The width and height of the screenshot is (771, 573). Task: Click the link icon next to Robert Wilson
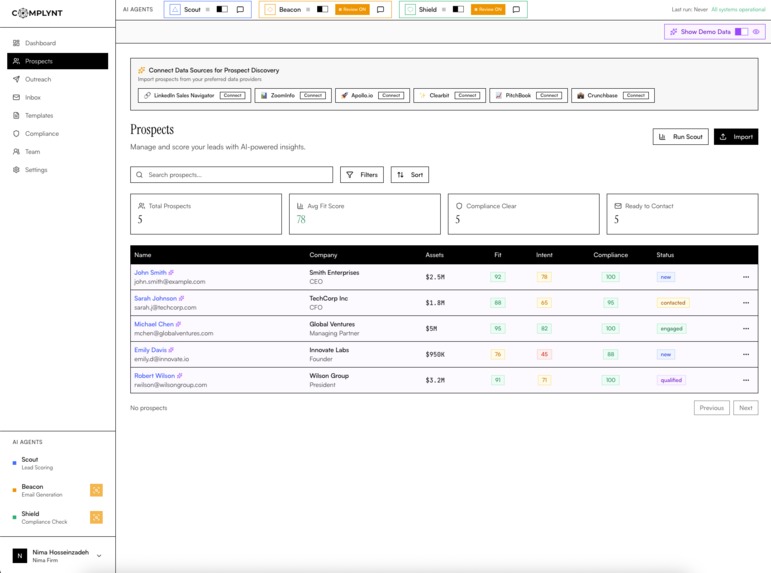(x=179, y=376)
